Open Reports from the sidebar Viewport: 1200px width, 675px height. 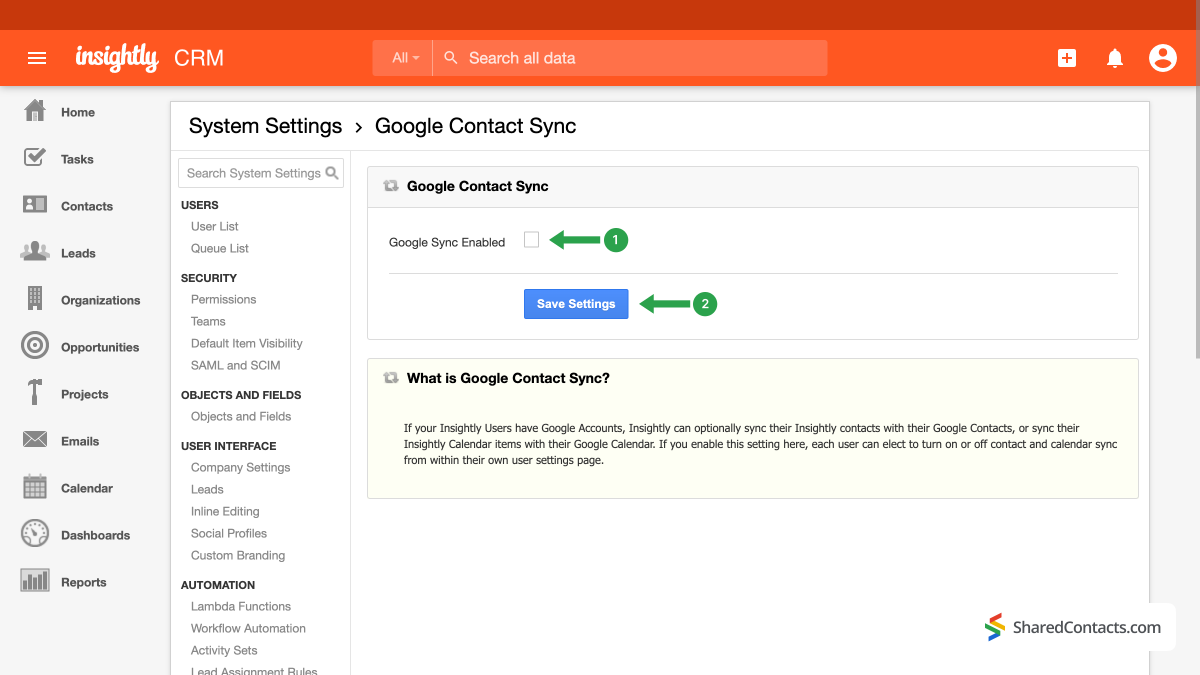click(x=83, y=582)
